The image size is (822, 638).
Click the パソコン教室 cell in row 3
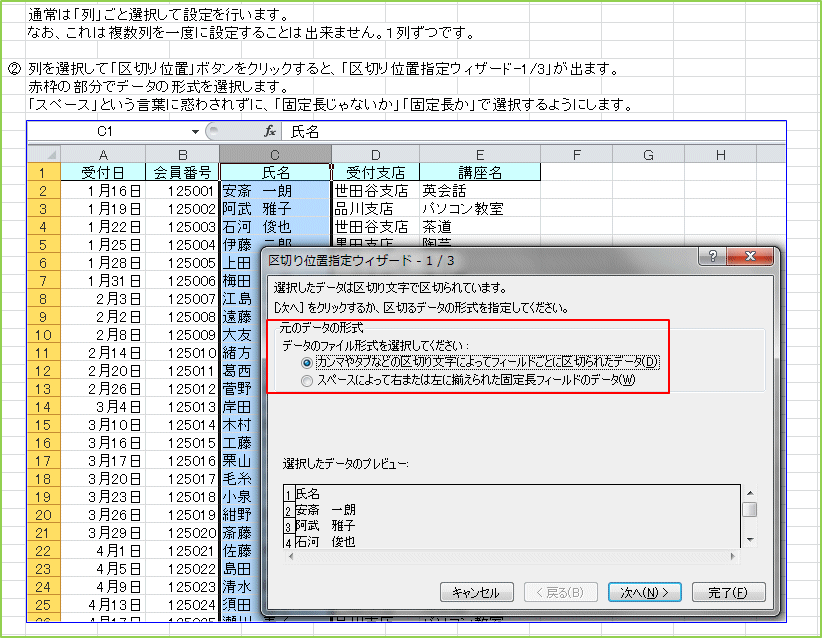(x=480, y=208)
